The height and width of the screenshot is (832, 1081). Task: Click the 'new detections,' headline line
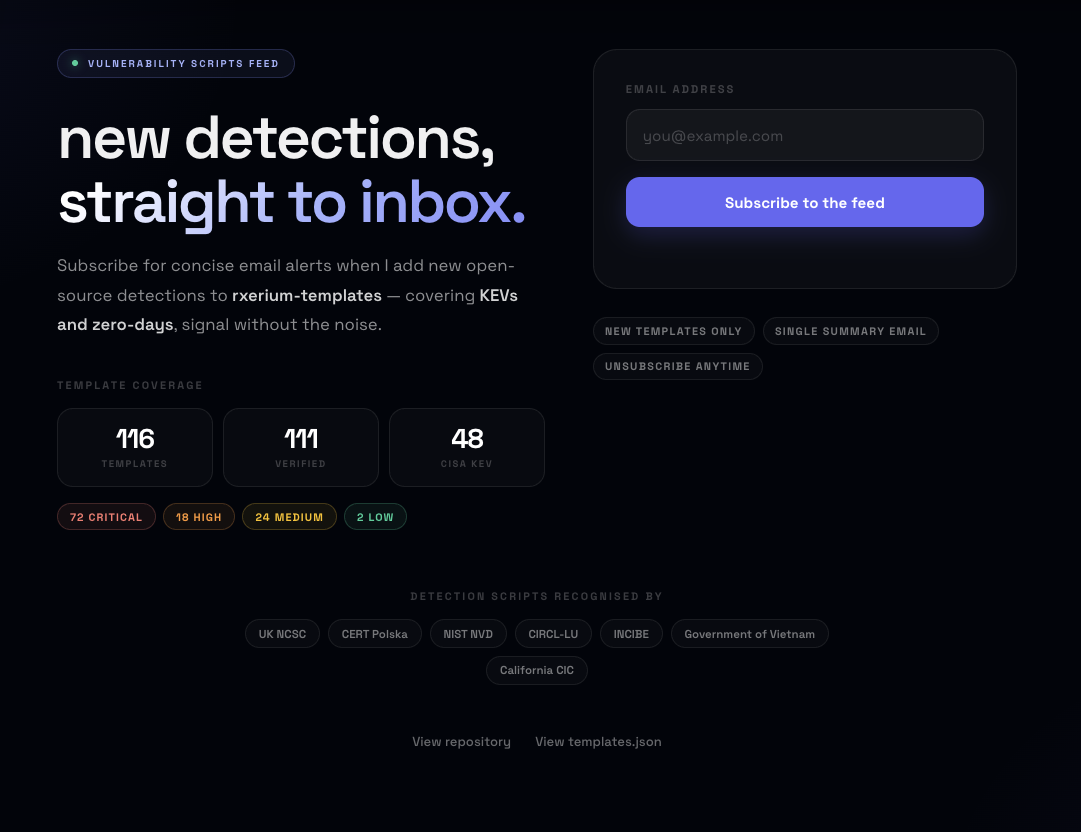tap(276, 140)
